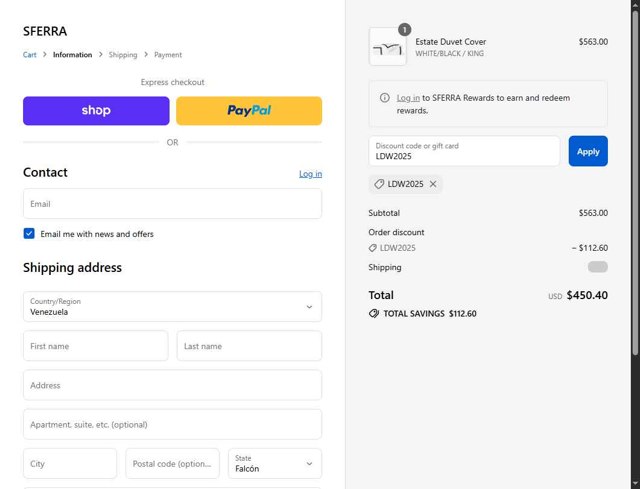
Task: Focus the First name field
Action: (x=96, y=346)
